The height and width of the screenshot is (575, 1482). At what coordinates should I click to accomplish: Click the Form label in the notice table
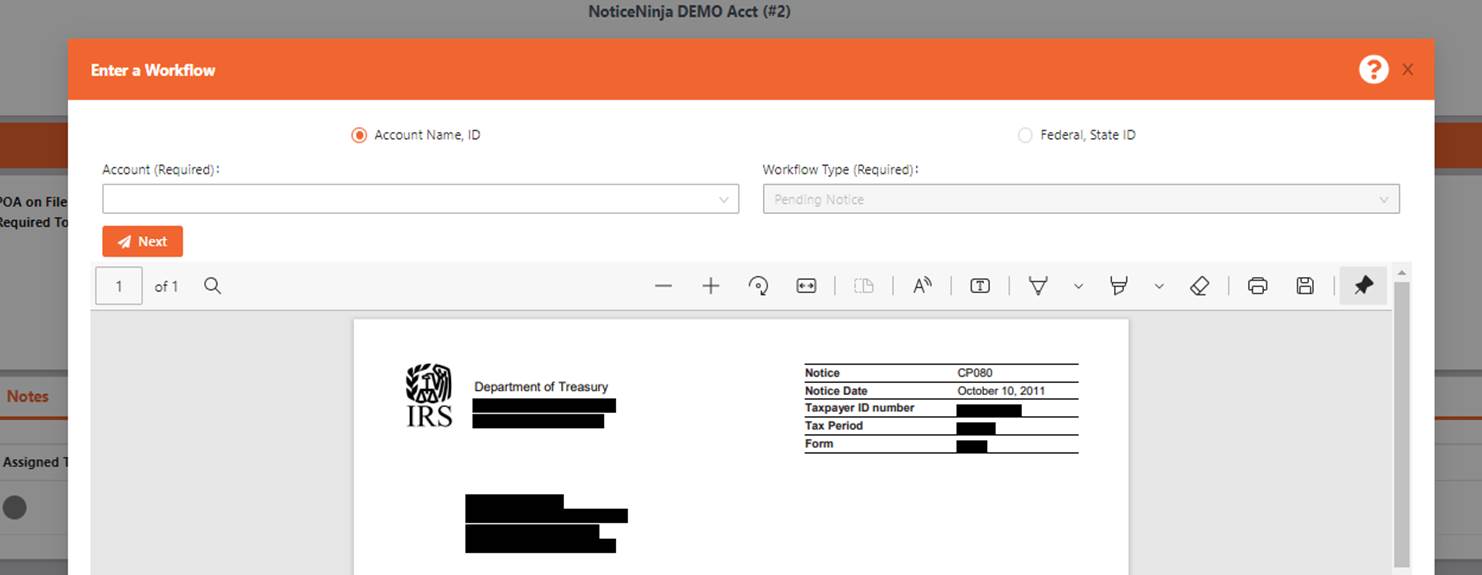(819, 444)
